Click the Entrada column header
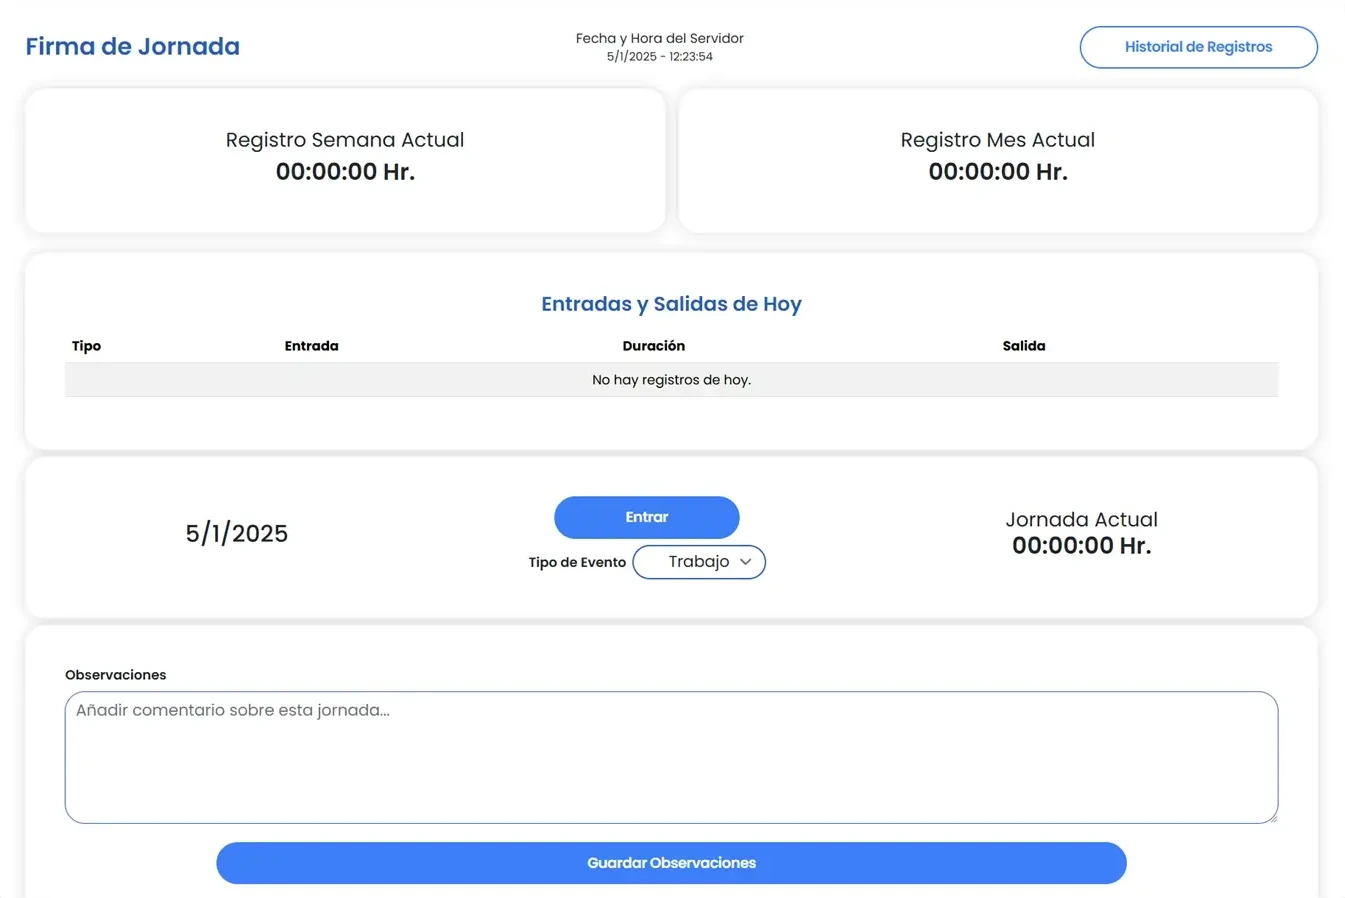 tap(311, 345)
